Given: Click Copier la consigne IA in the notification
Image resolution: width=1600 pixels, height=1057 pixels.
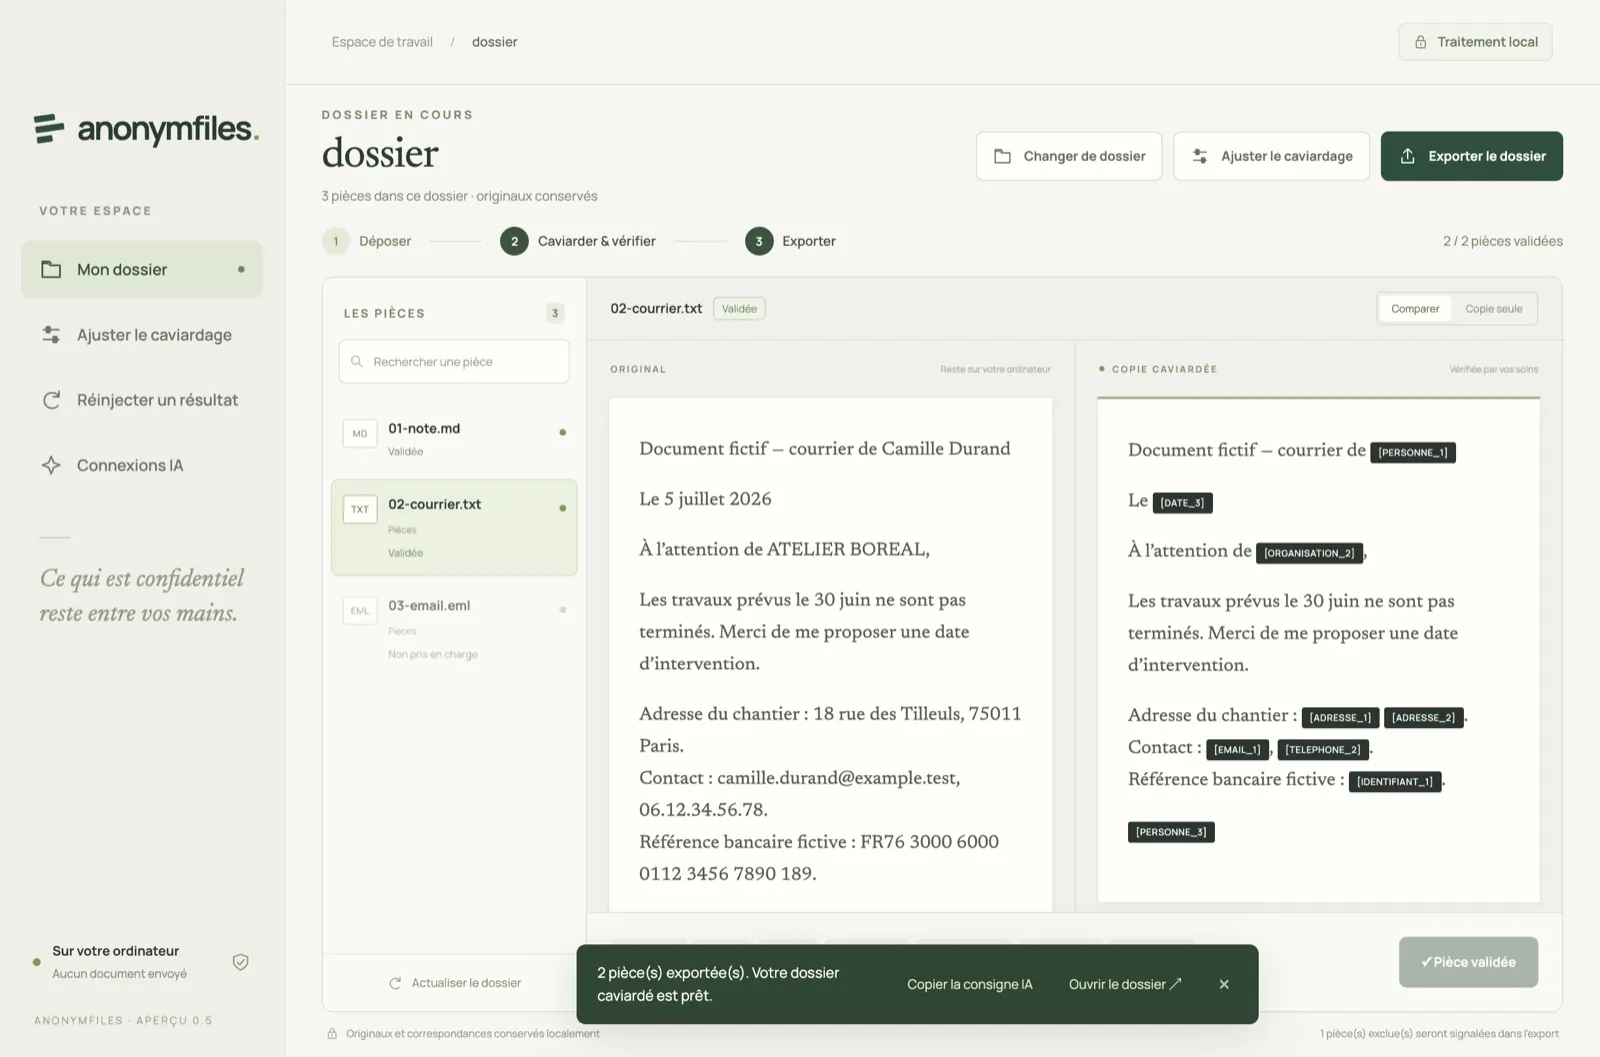Looking at the screenshot, I should [x=970, y=984].
